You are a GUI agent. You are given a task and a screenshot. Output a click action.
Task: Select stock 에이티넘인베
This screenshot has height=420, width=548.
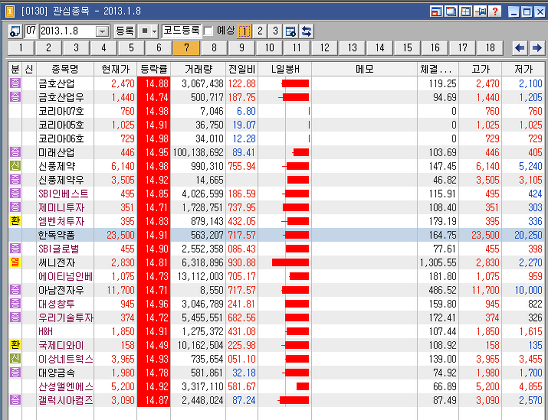tap(65, 276)
